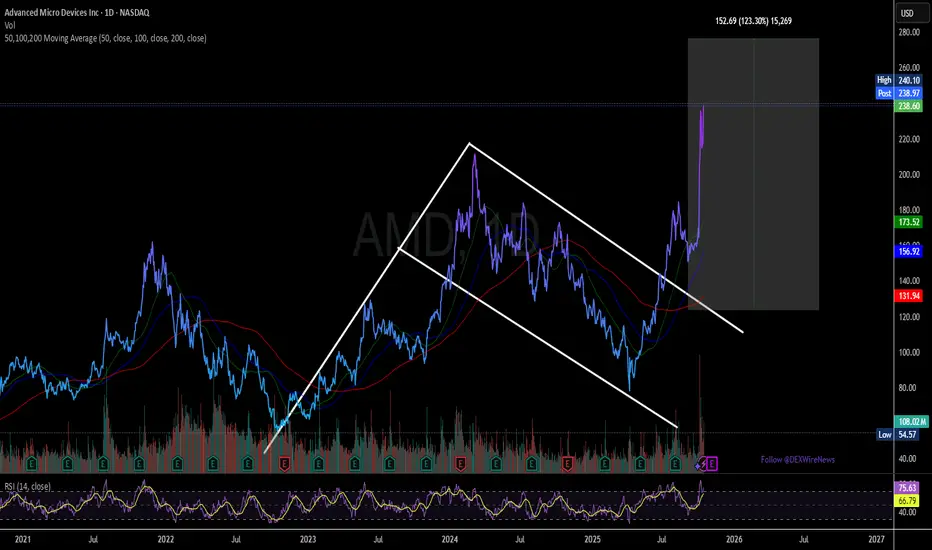Click the first green earnings marker in early 2021
Screen dimensions: 932x550
(x=32, y=464)
